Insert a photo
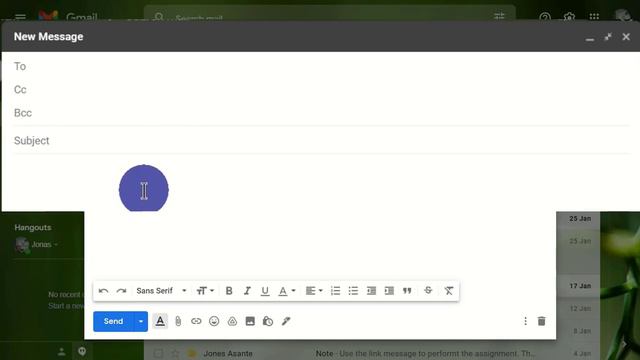The height and width of the screenshot is (360, 640). coord(250,321)
